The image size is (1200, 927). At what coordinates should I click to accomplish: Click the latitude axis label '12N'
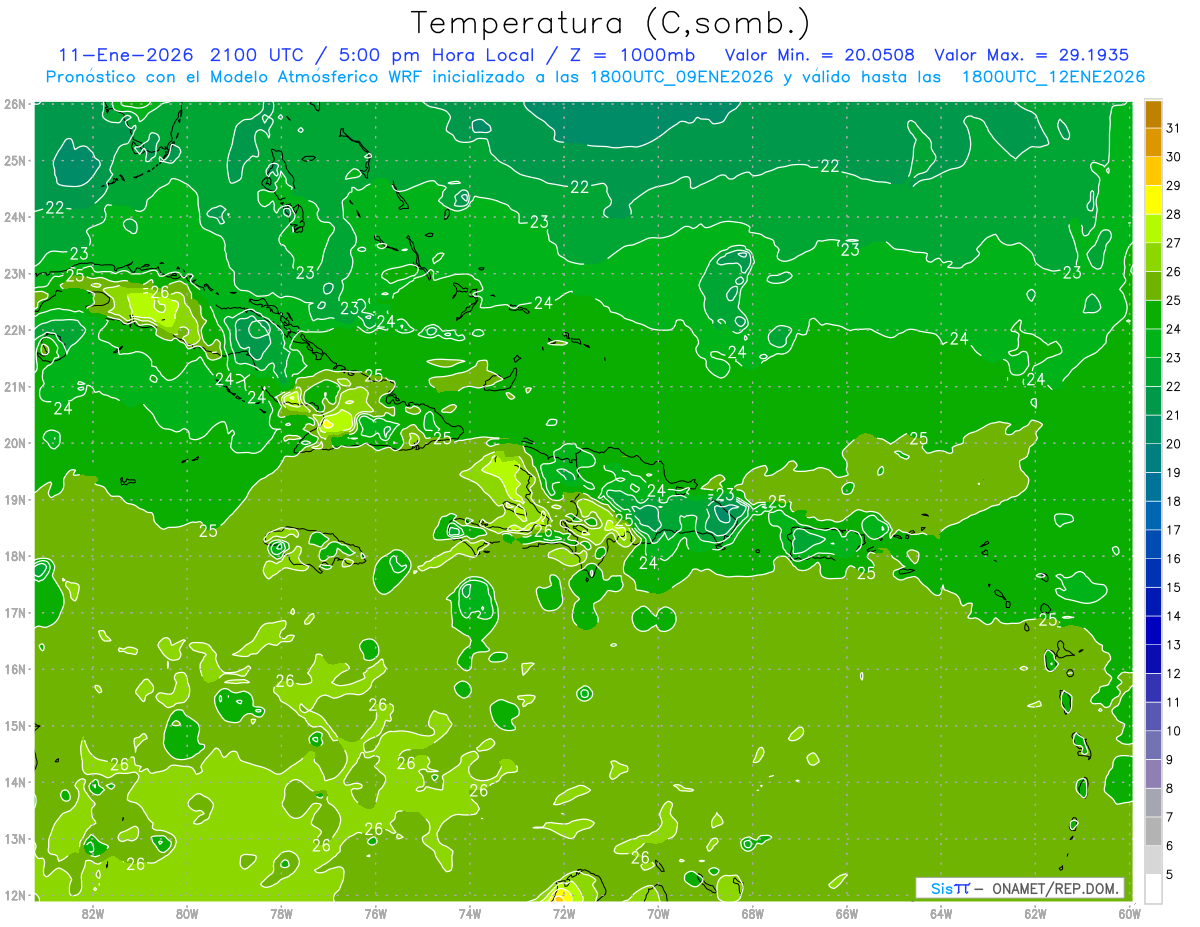15,895
